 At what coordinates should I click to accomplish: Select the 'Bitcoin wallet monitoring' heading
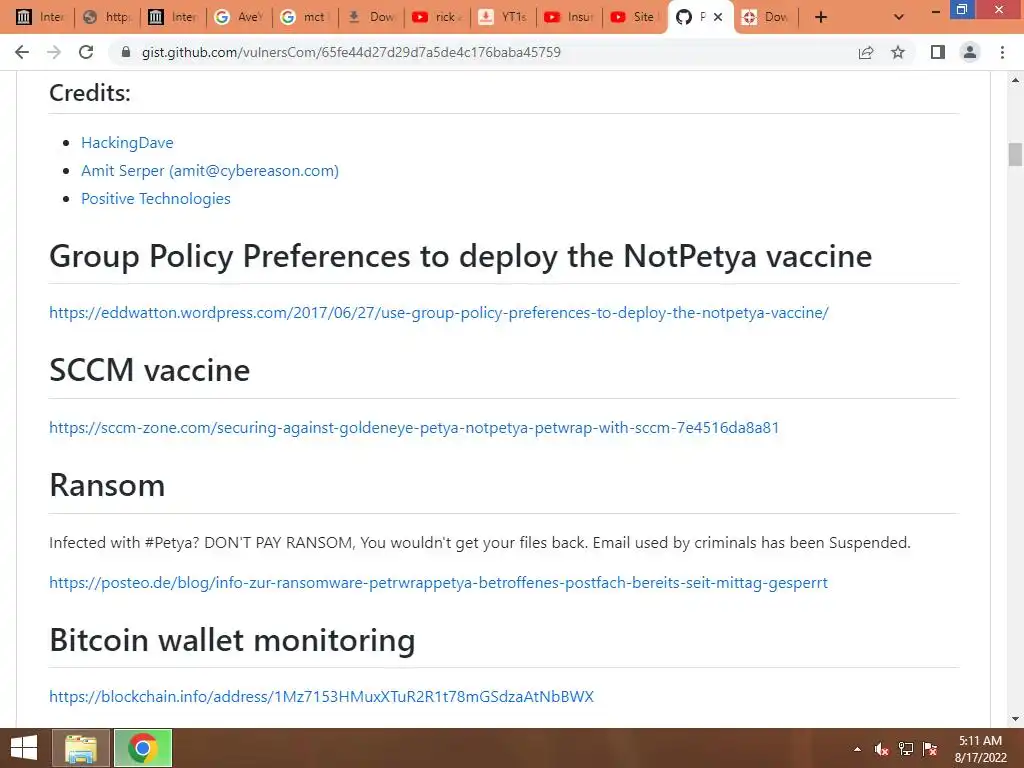pos(232,640)
